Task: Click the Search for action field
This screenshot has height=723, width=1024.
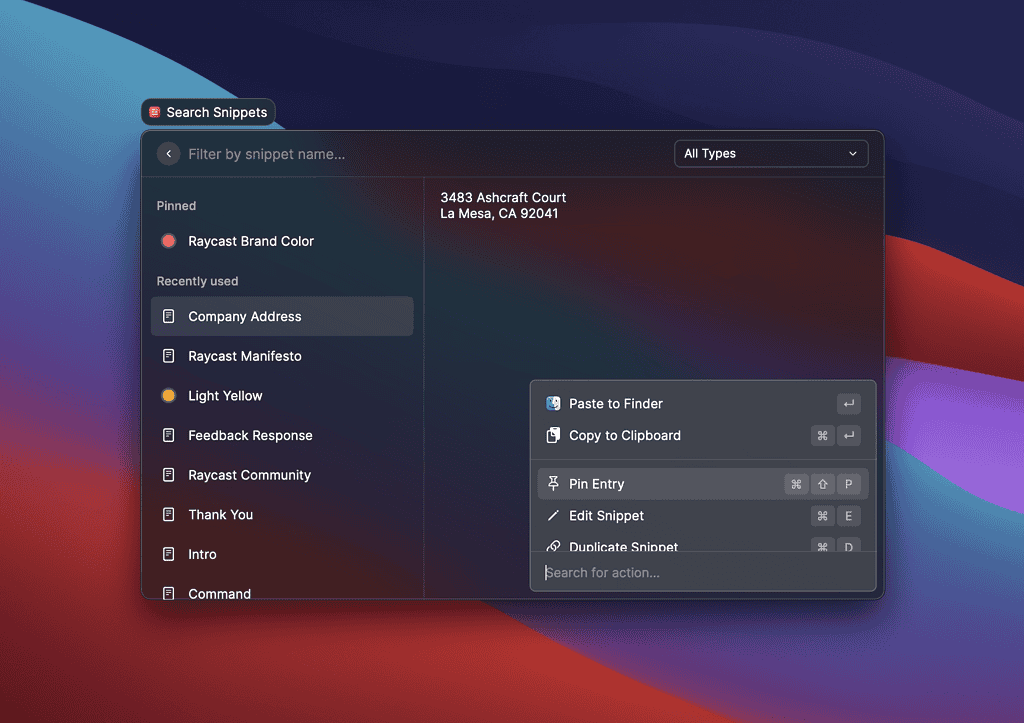Action: (x=703, y=573)
